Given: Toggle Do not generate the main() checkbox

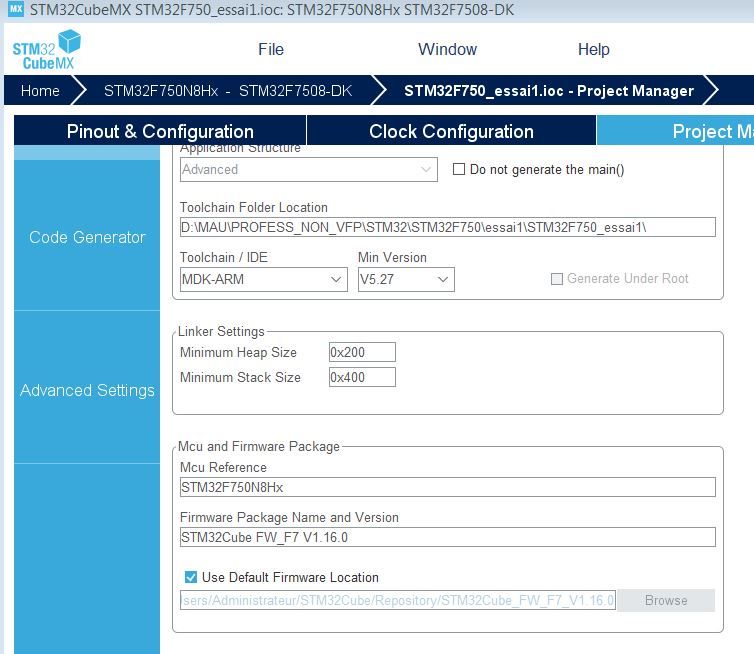Looking at the screenshot, I should 459,169.
